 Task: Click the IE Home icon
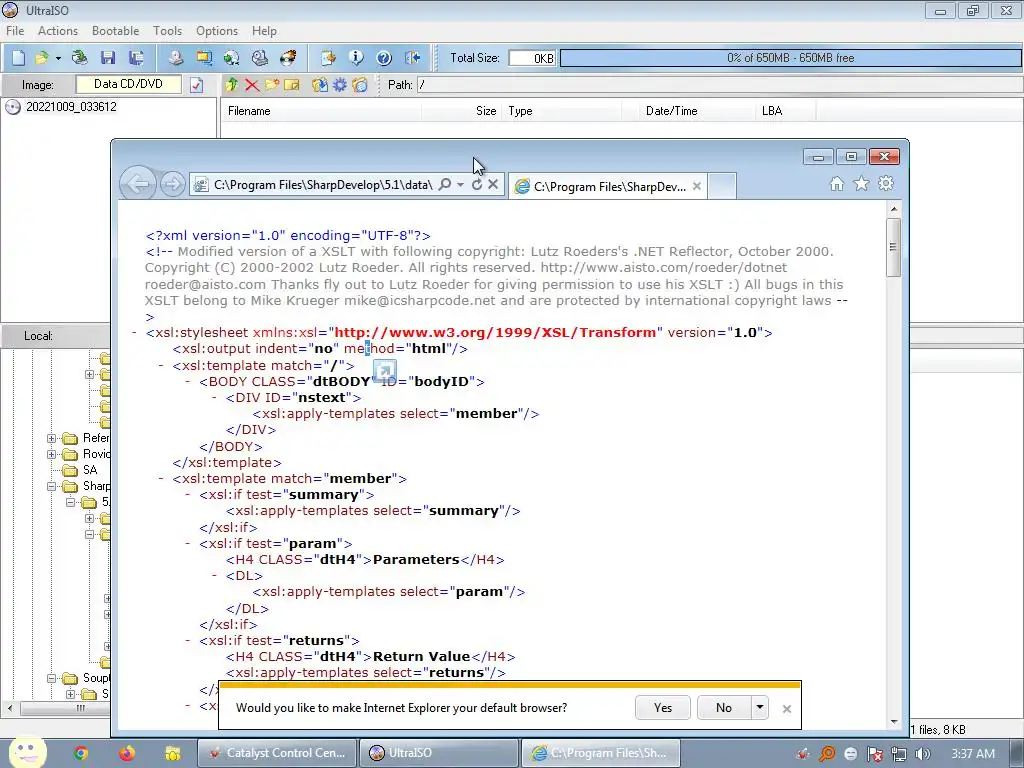[837, 184]
